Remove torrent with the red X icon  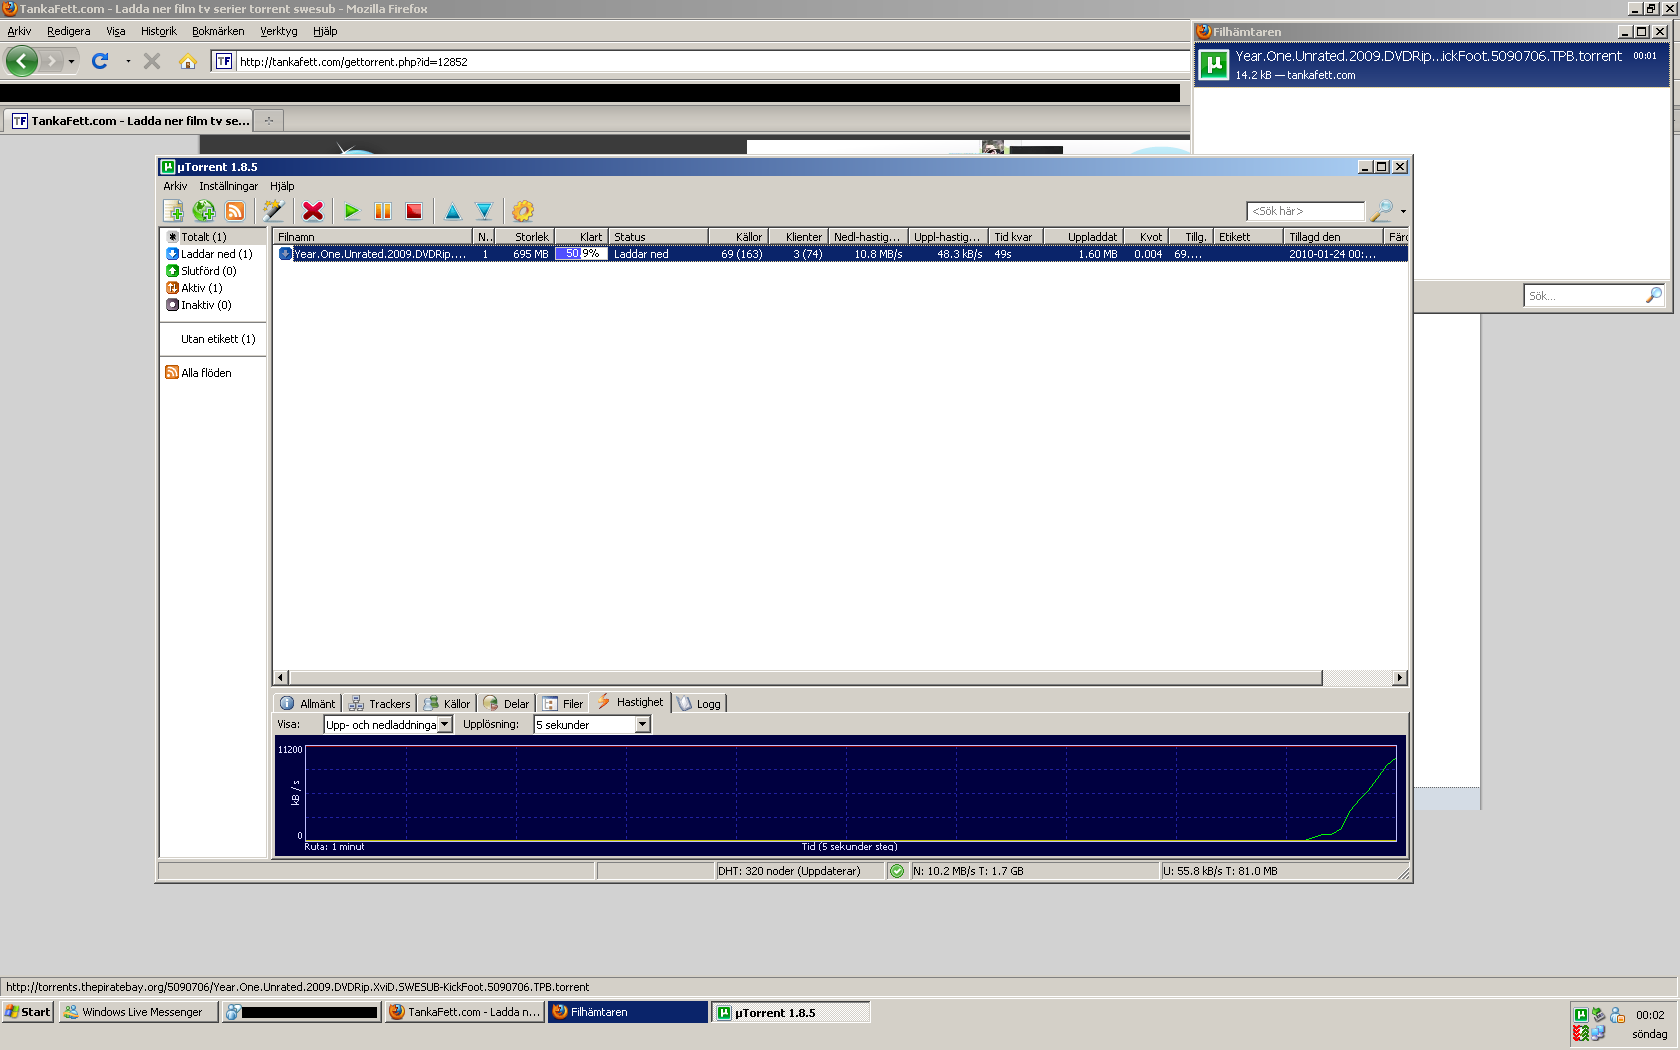(313, 211)
